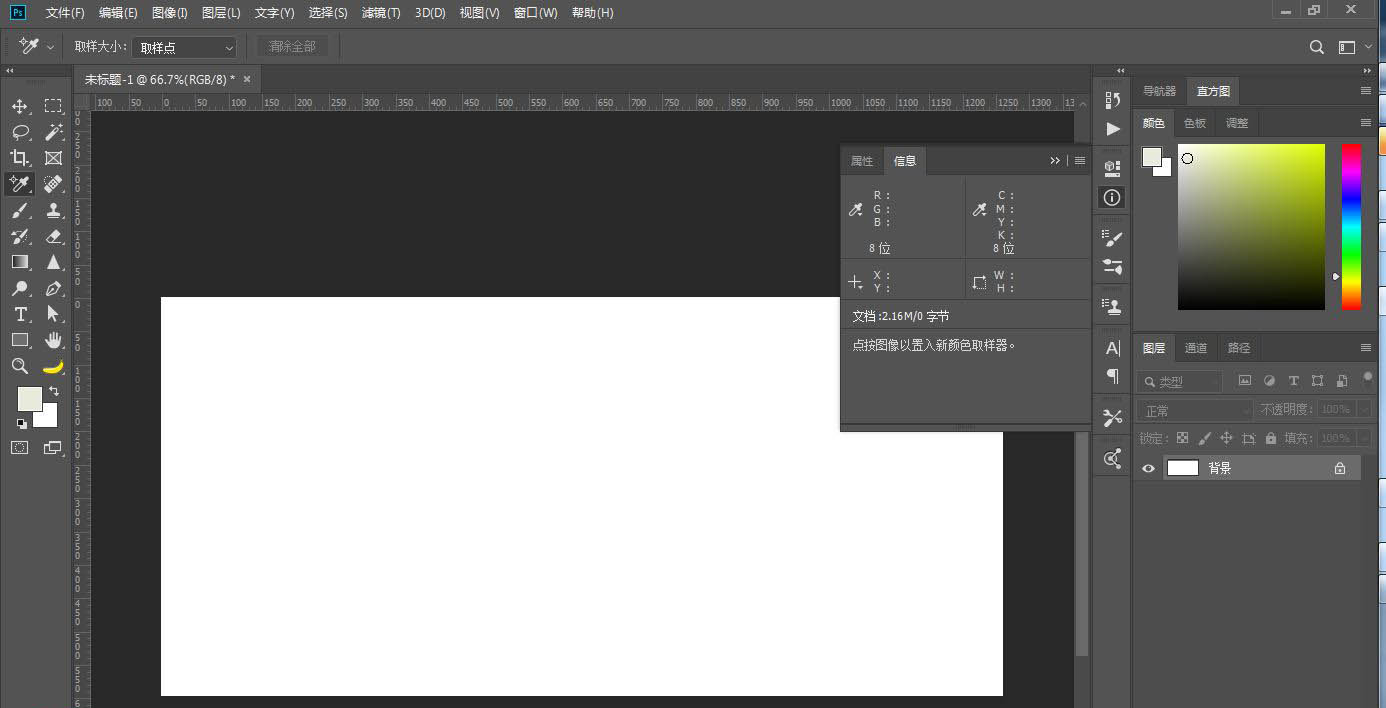The width and height of the screenshot is (1386, 708).
Task: Select the Move tool
Action: (x=20, y=106)
